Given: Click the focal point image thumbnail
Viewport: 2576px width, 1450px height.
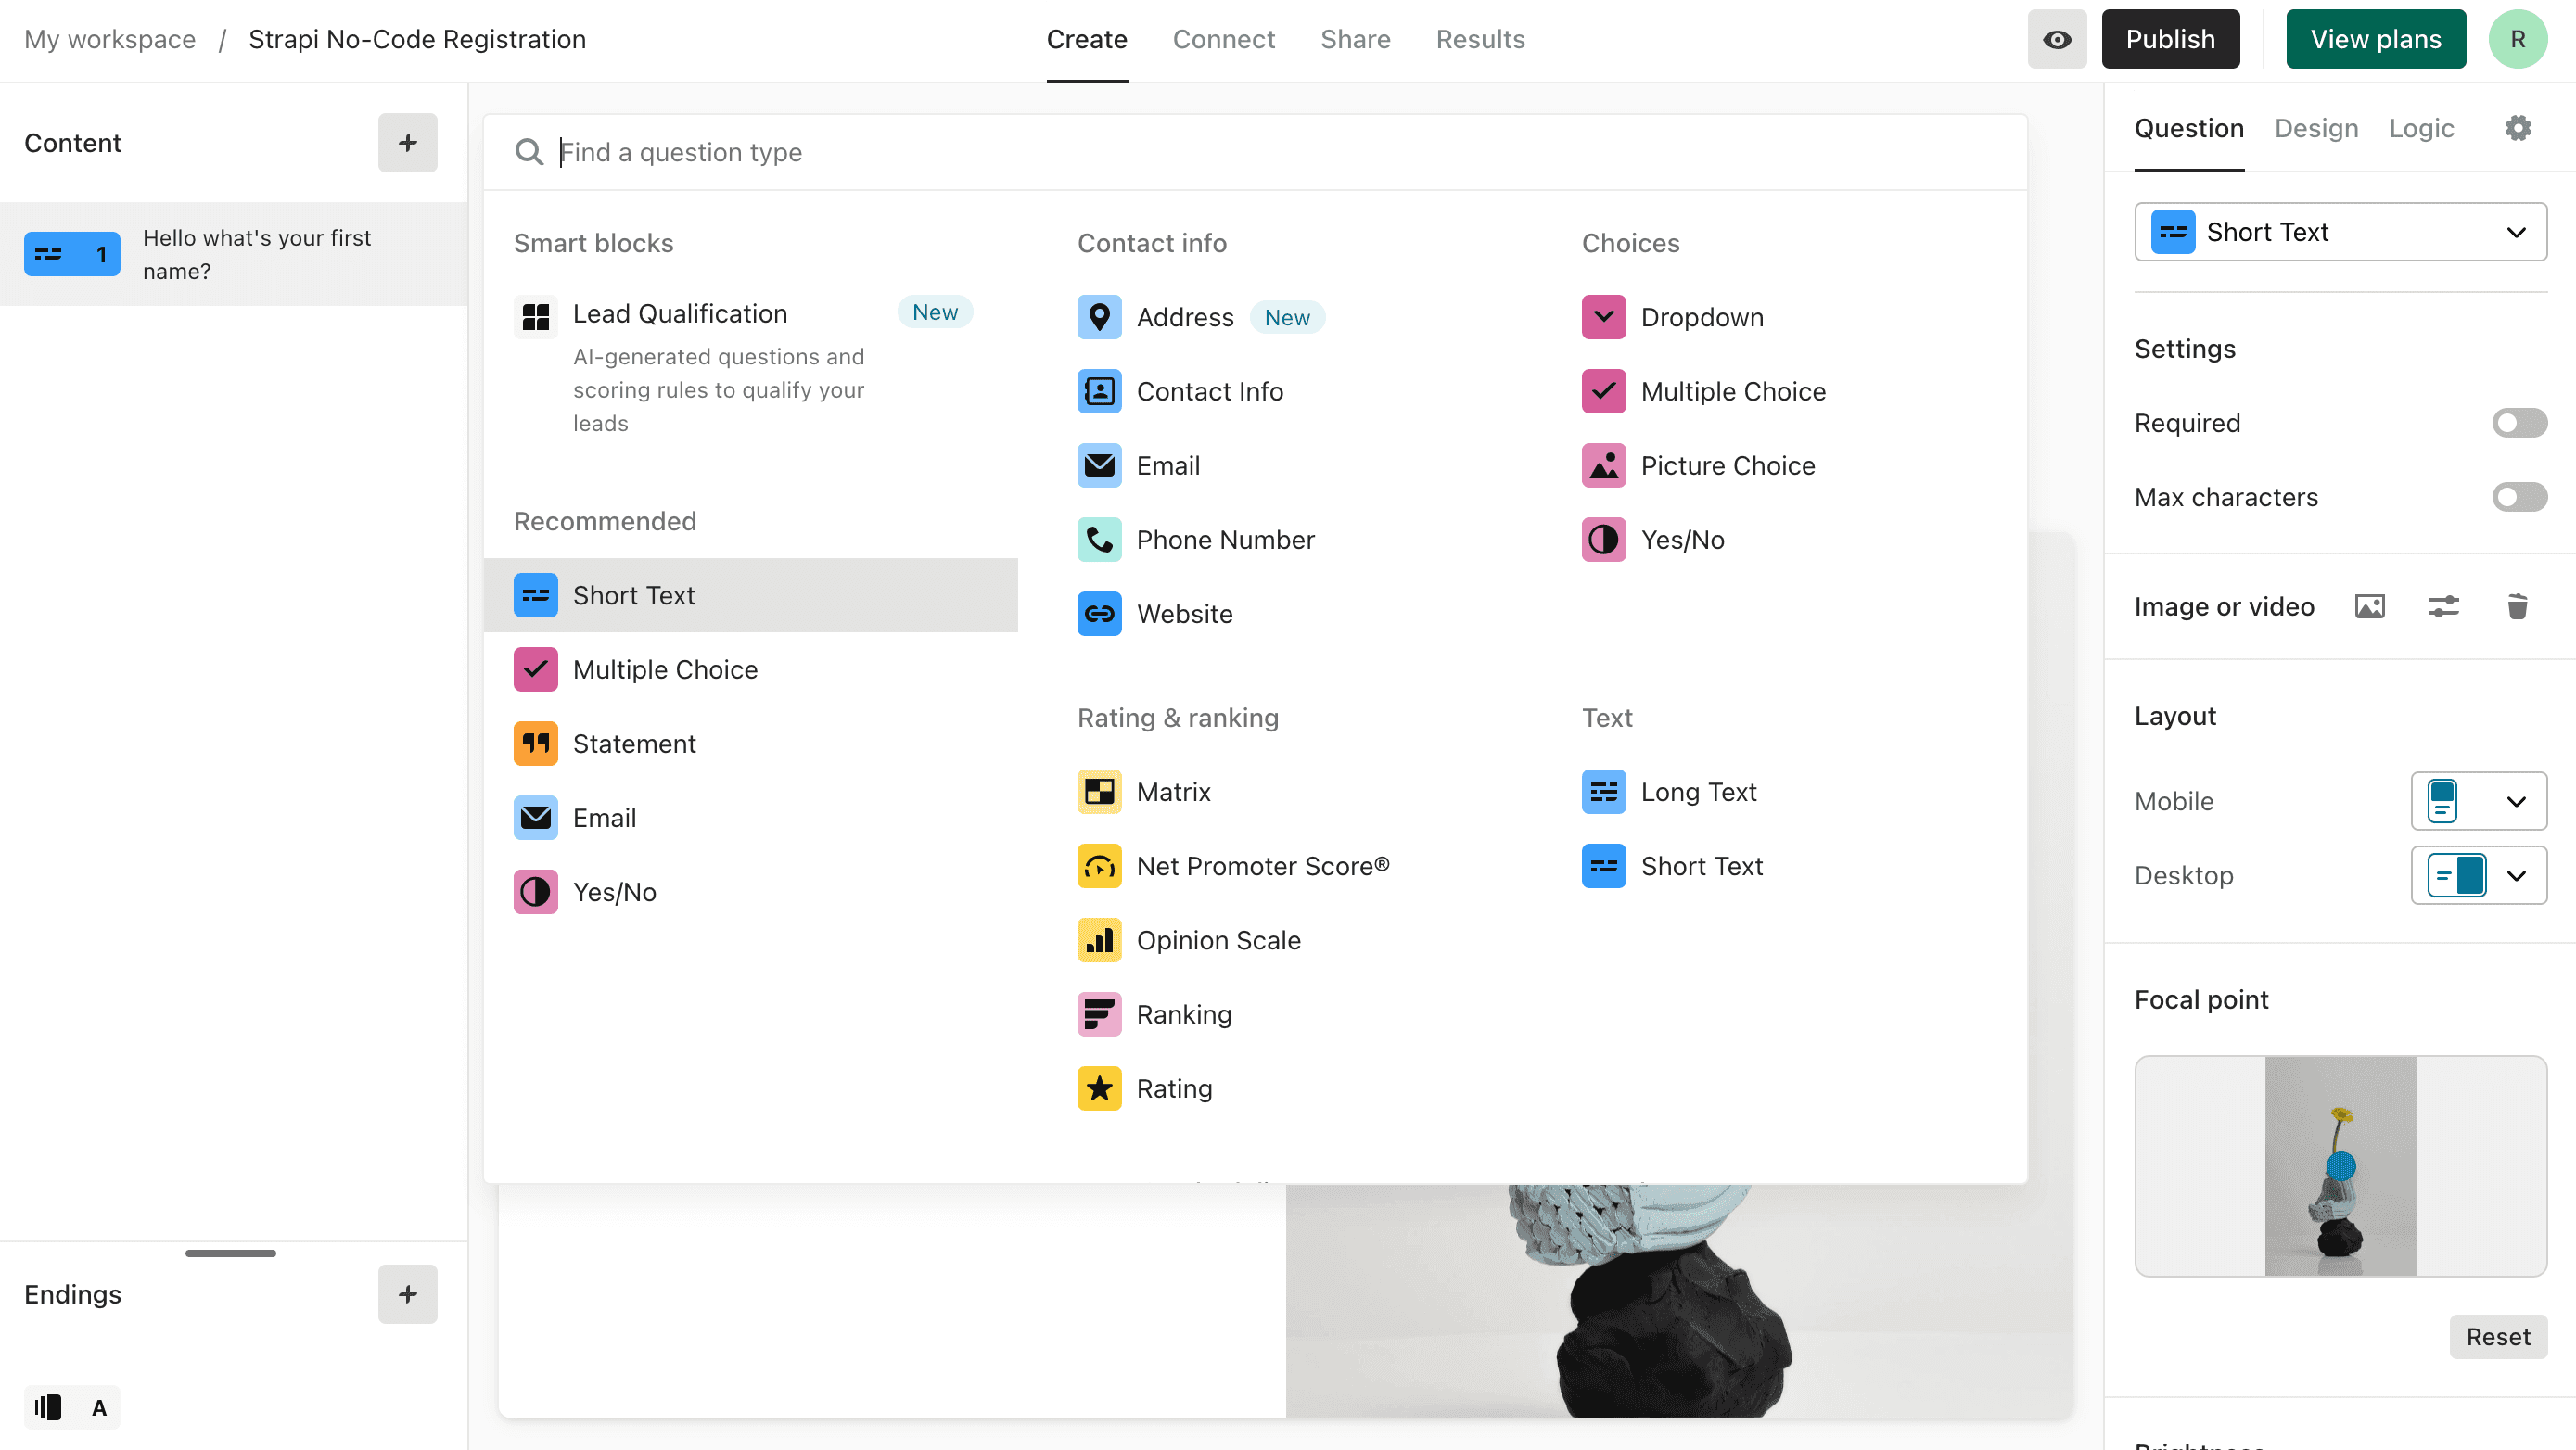Looking at the screenshot, I should pyautogui.click(x=2340, y=1165).
